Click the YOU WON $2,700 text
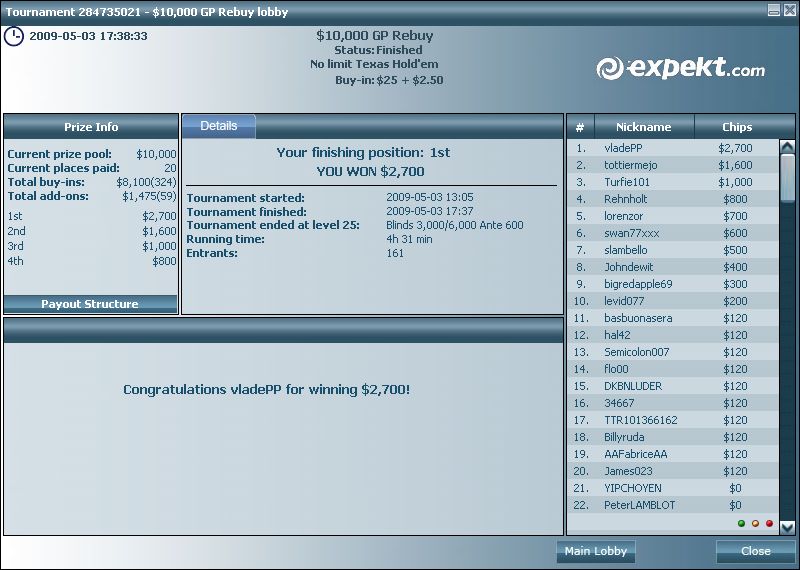 (x=370, y=171)
